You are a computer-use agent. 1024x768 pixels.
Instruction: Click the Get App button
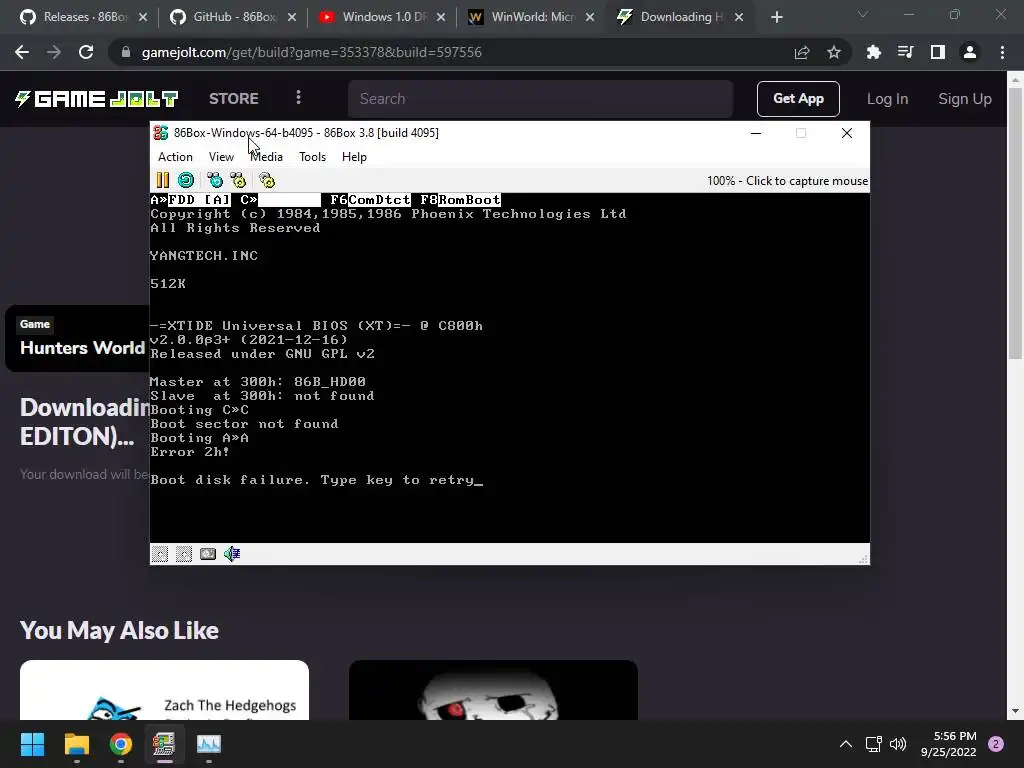(798, 99)
